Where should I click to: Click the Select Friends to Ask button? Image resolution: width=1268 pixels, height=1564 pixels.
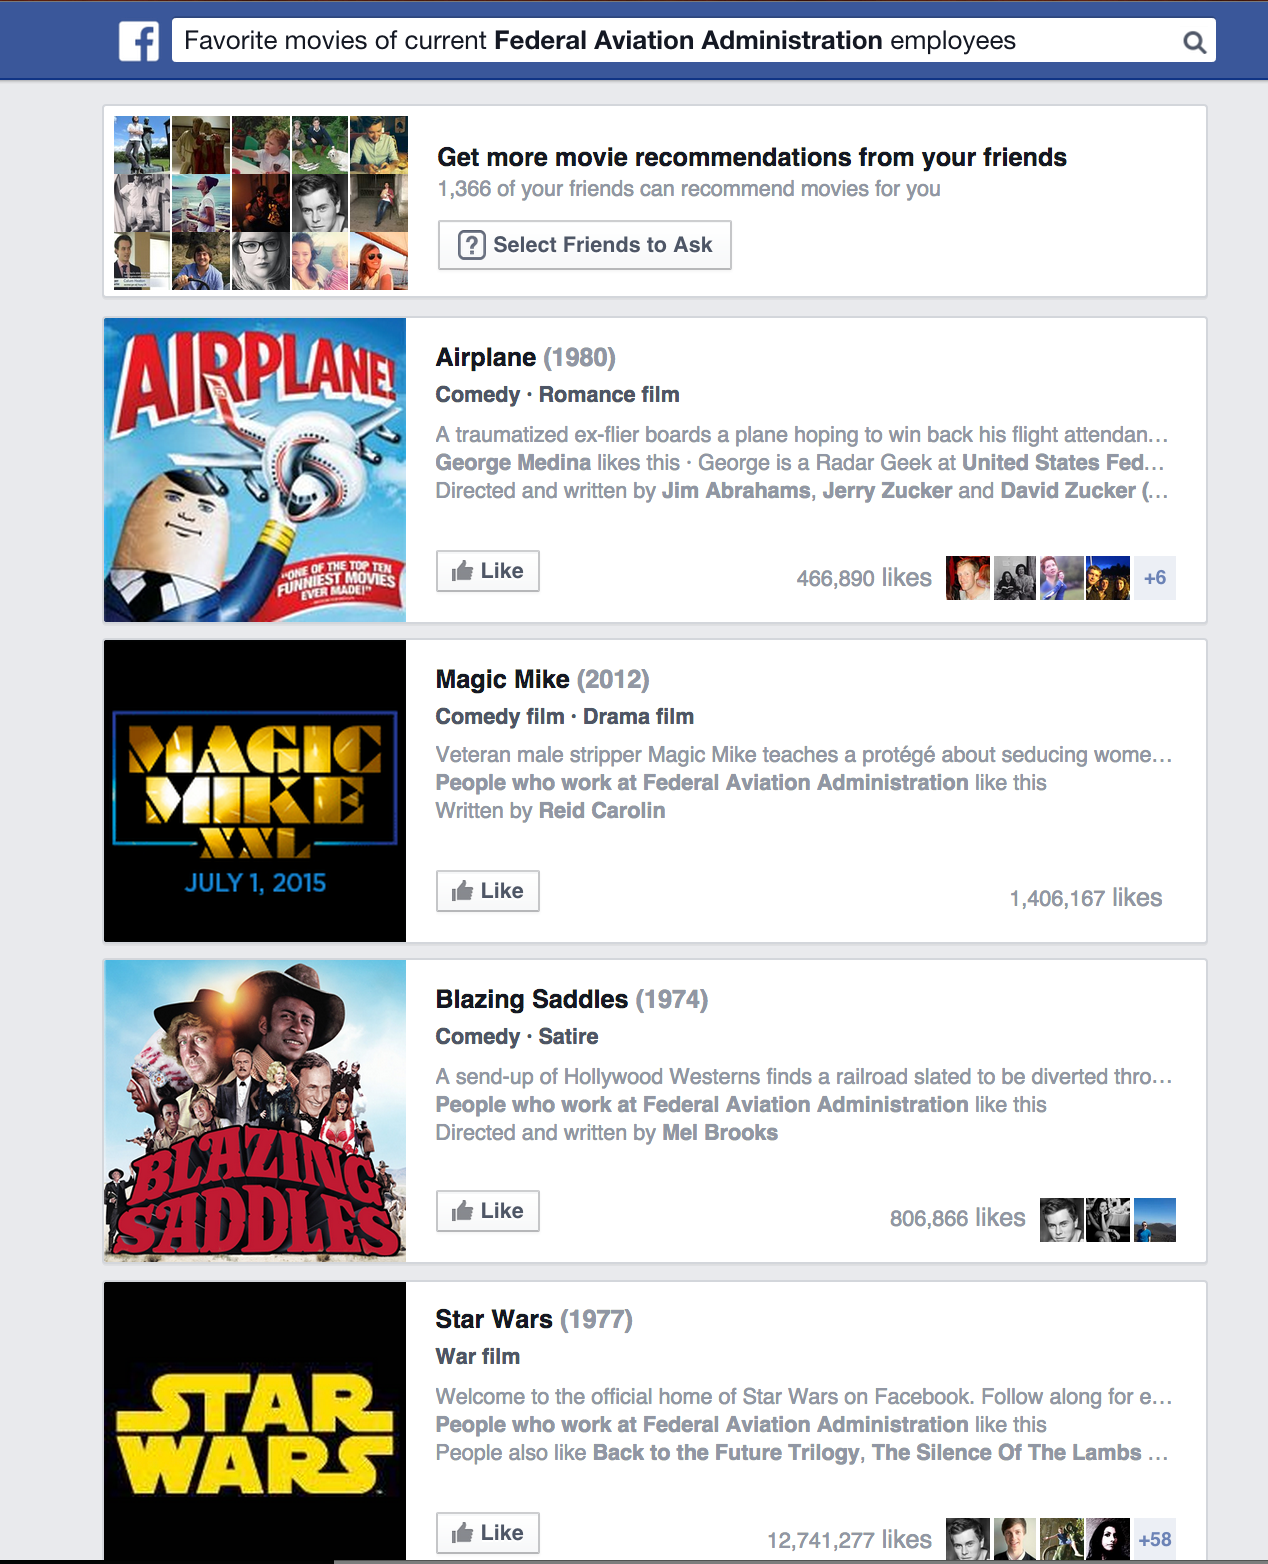[x=585, y=245]
